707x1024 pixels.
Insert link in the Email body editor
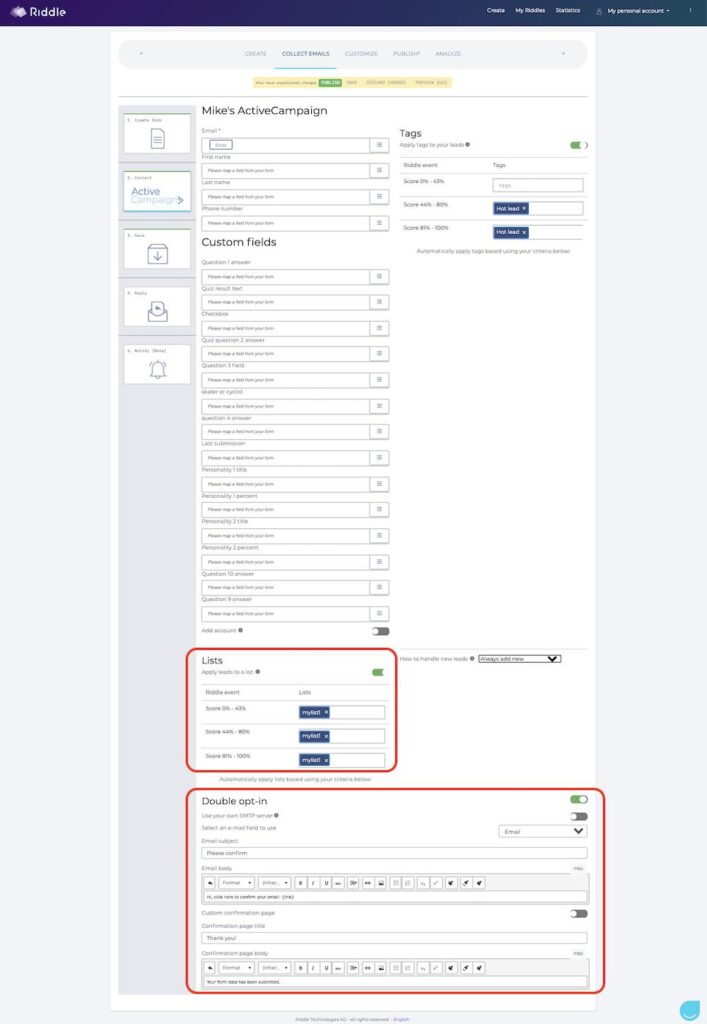(368, 883)
